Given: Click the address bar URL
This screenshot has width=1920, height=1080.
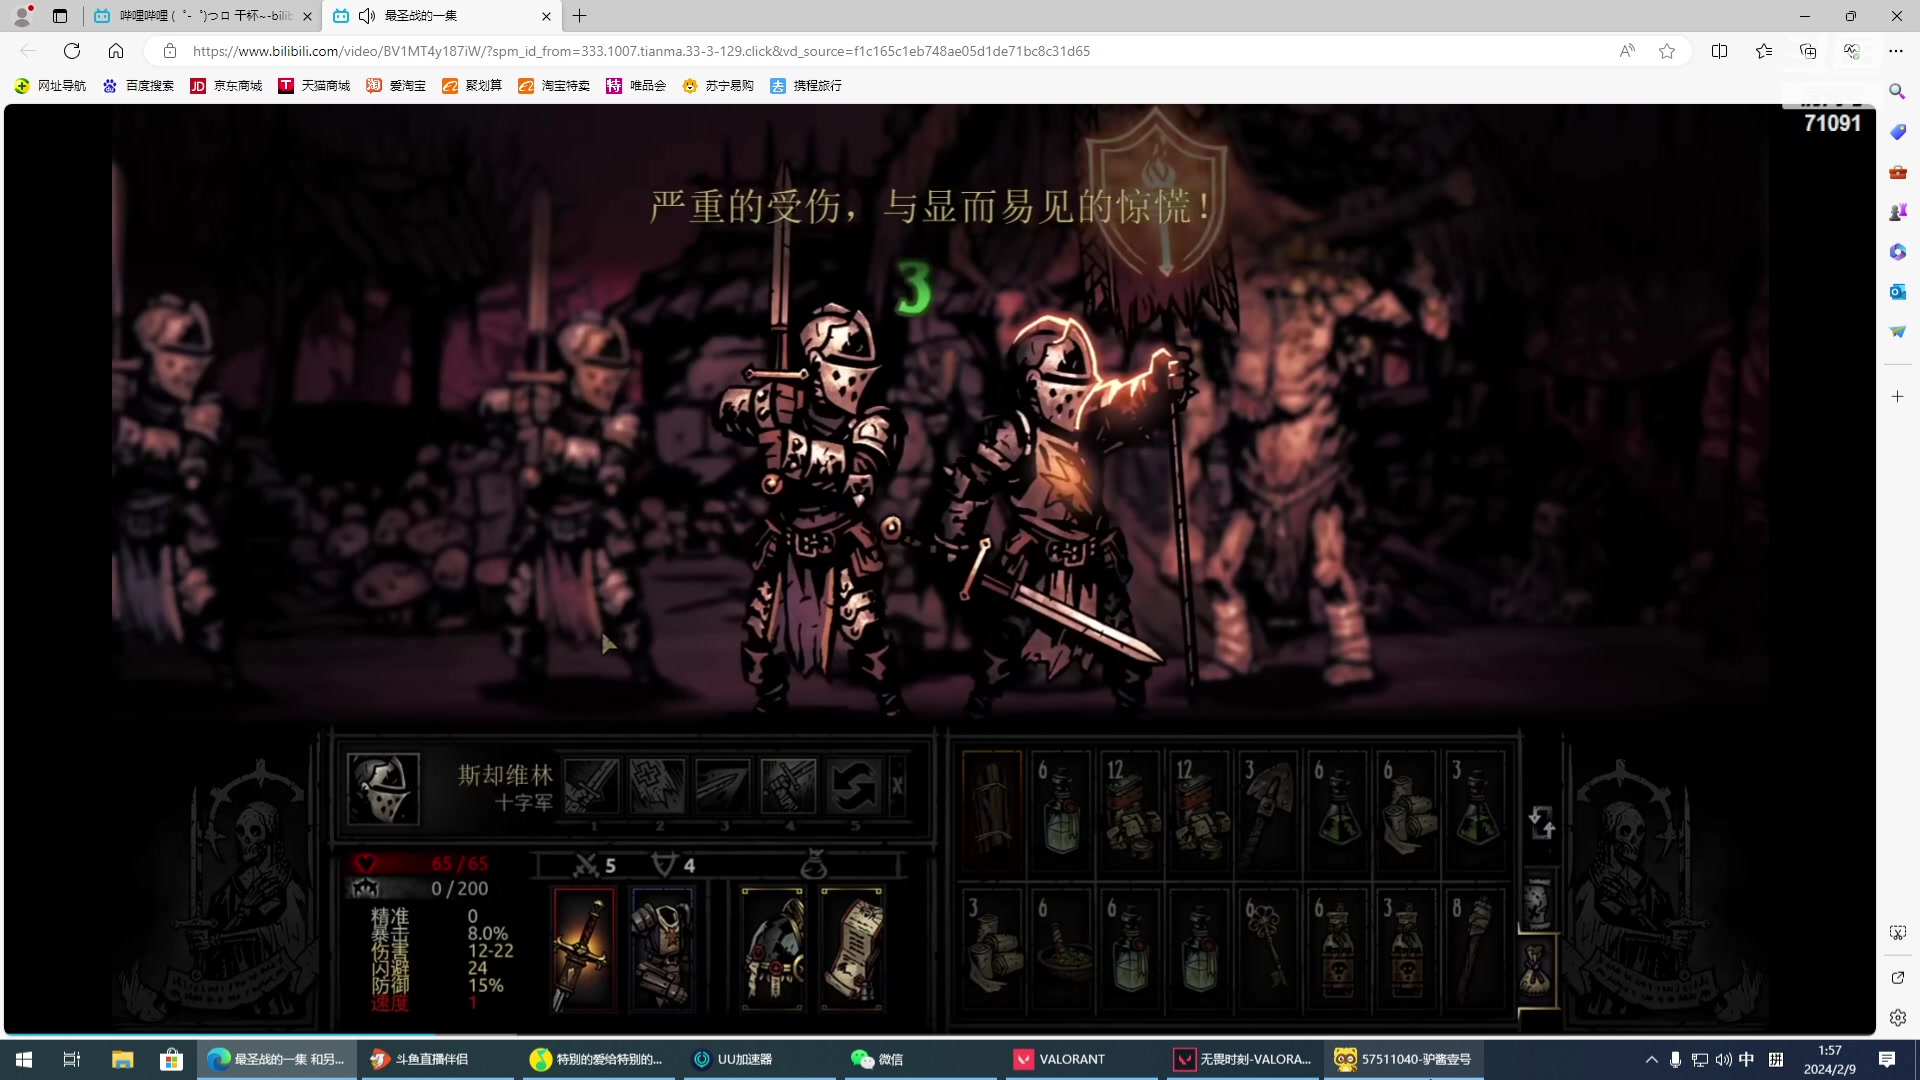Looking at the screenshot, I should point(641,51).
